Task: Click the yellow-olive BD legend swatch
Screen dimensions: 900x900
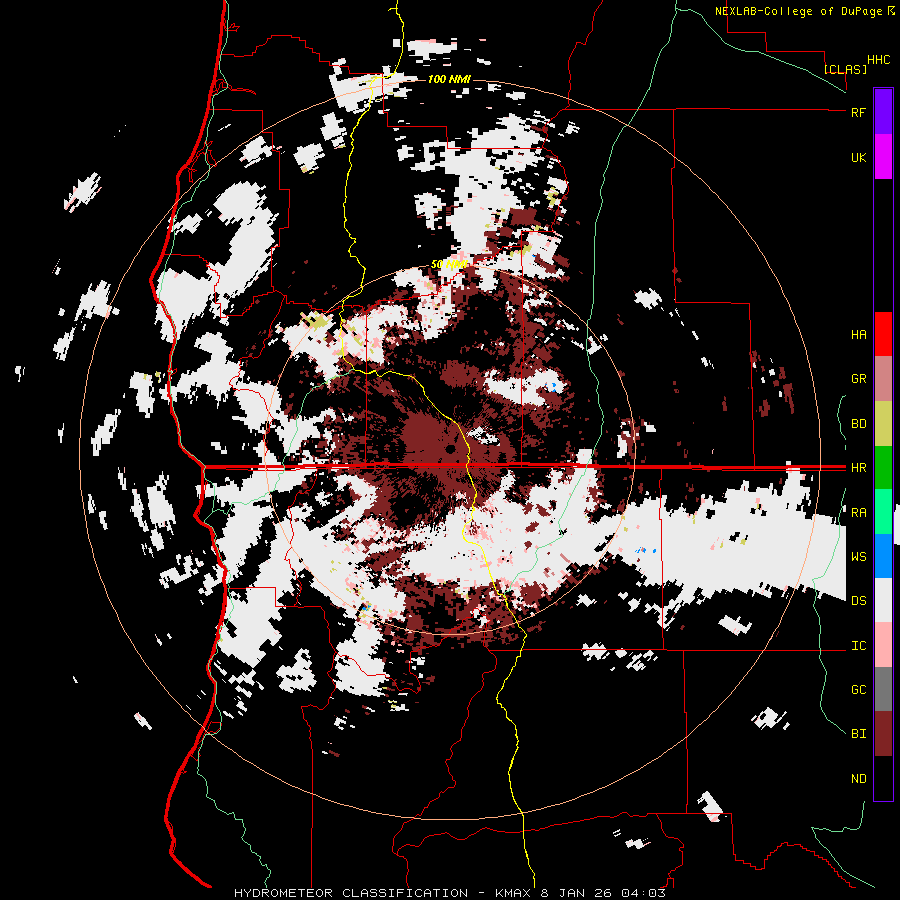Action: click(883, 423)
